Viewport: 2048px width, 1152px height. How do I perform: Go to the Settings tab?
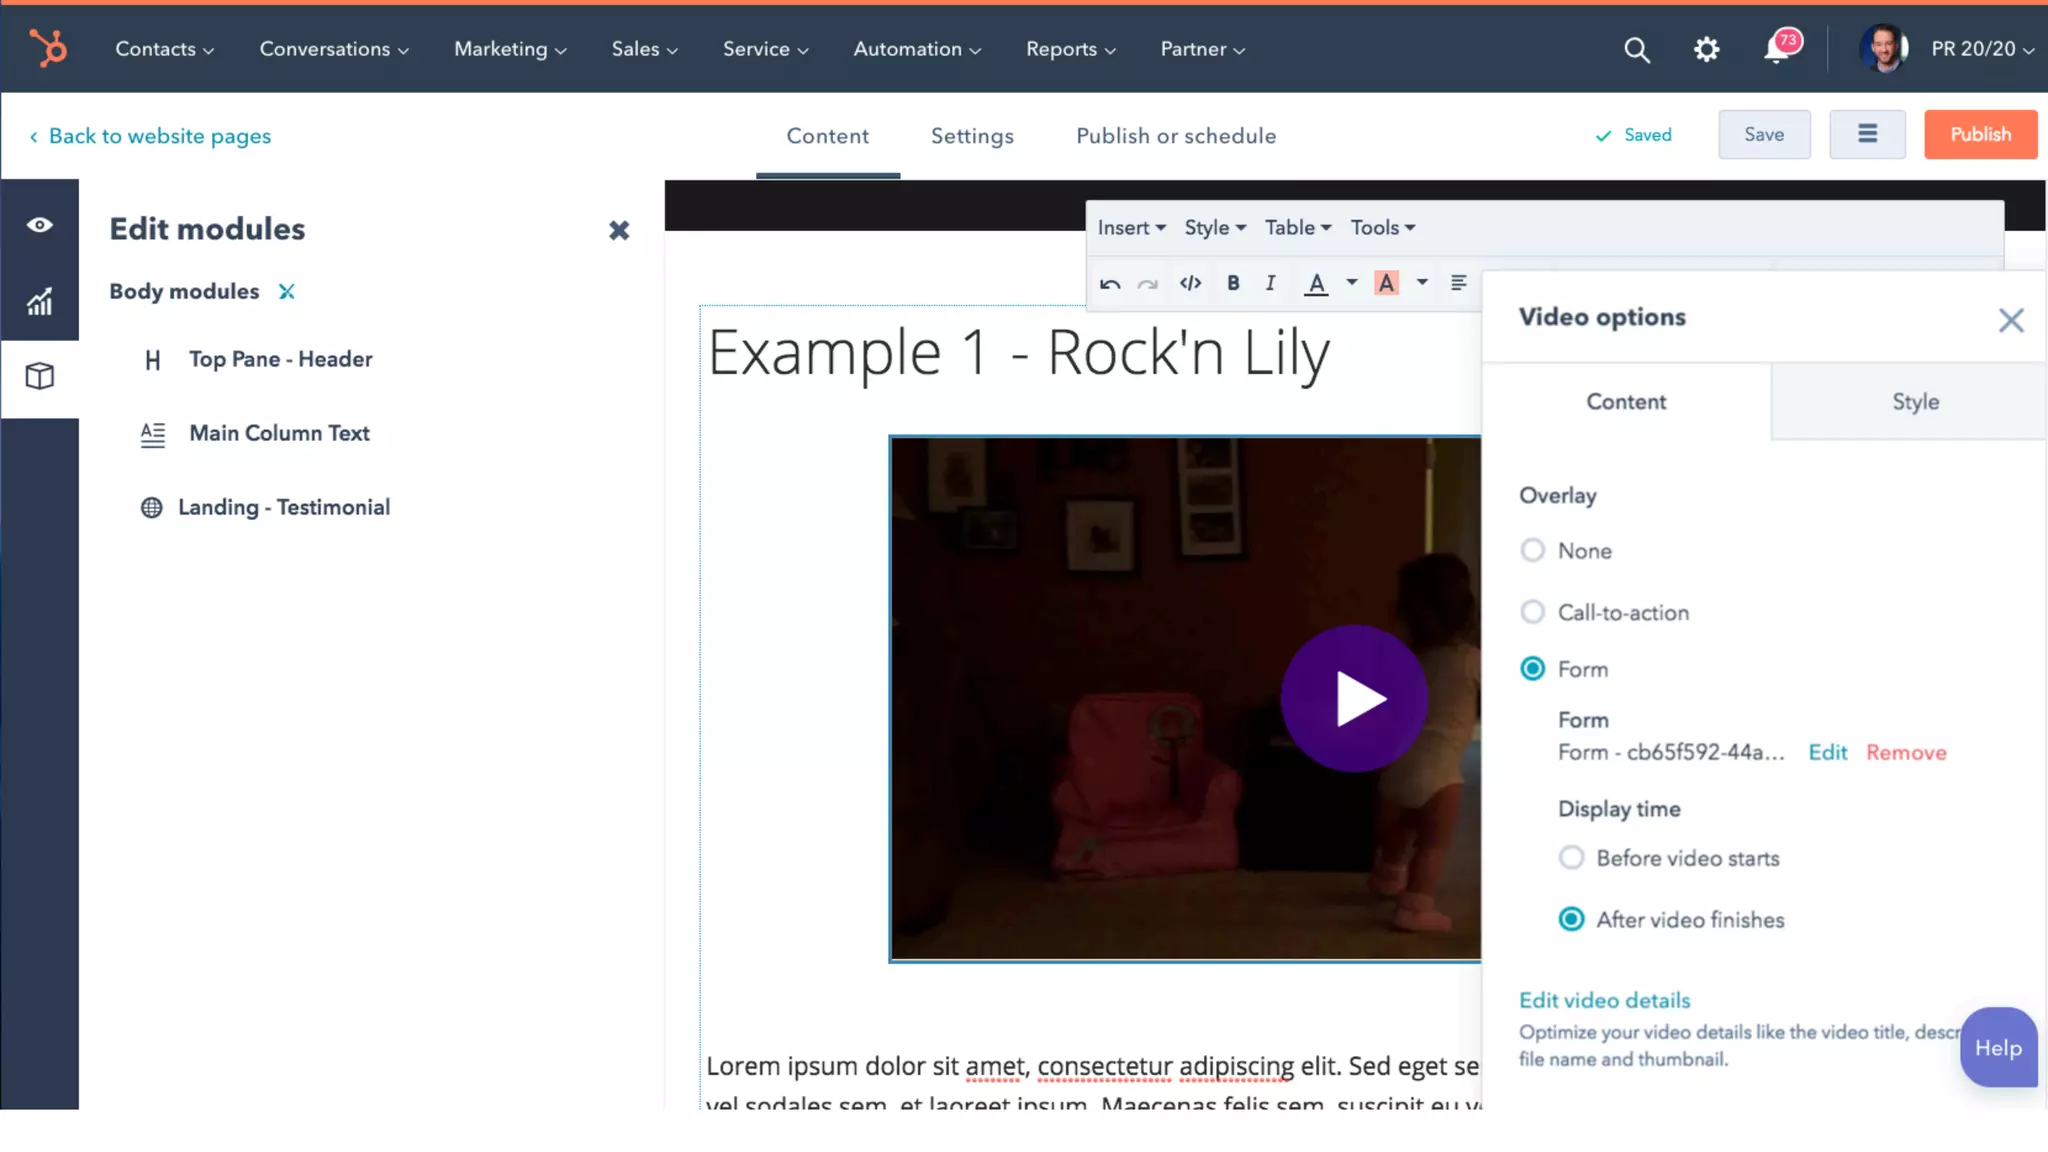pos(972,136)
